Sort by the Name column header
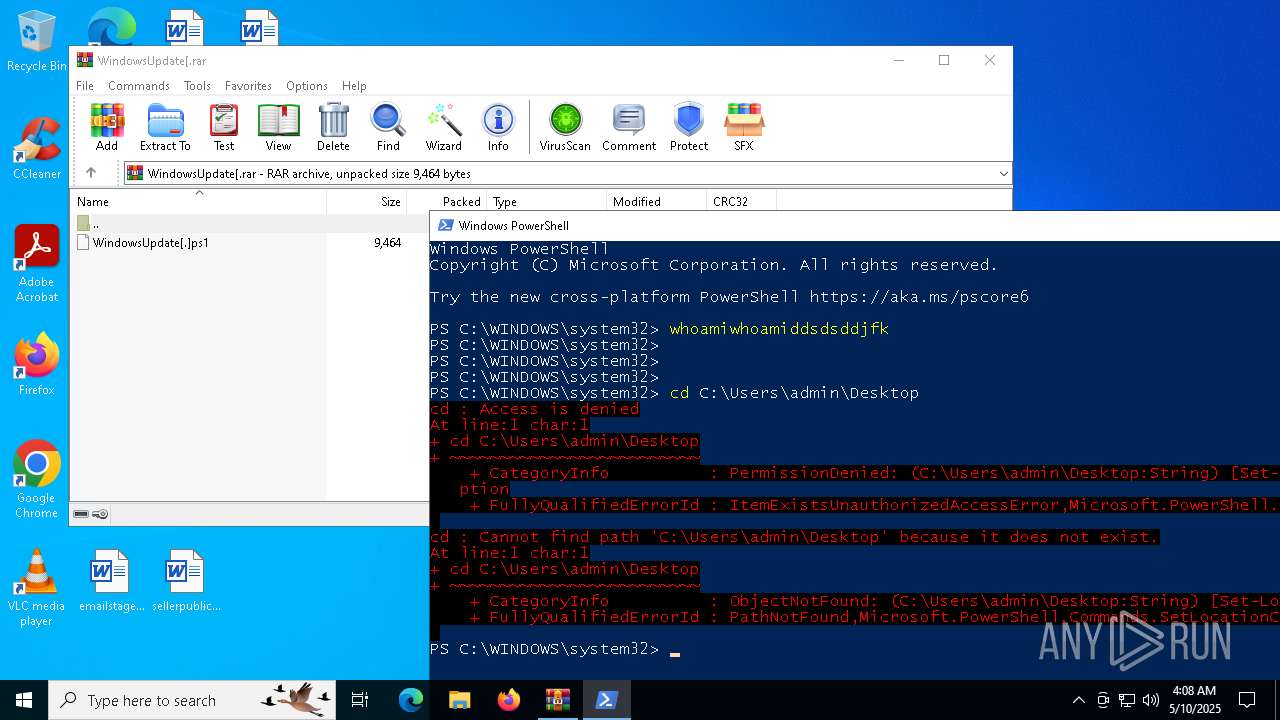The image size is (1280, 720). (198, 201)
